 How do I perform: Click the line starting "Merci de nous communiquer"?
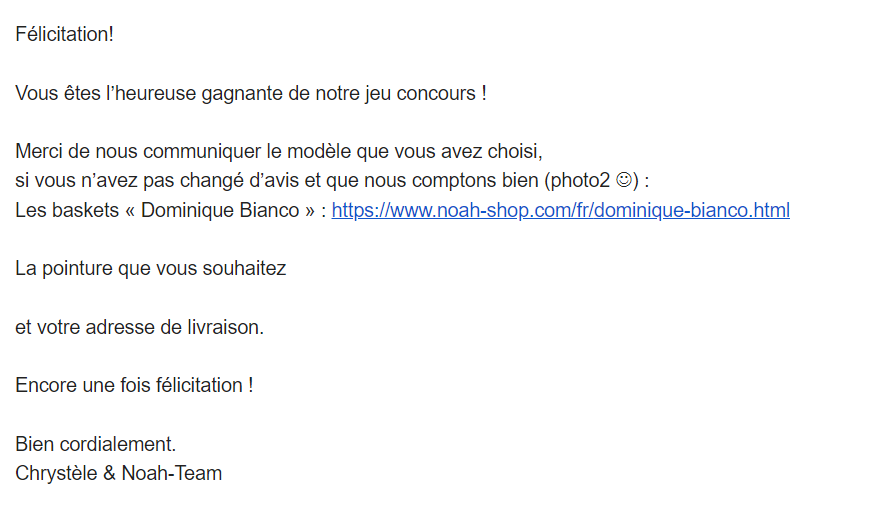point(278,152)
